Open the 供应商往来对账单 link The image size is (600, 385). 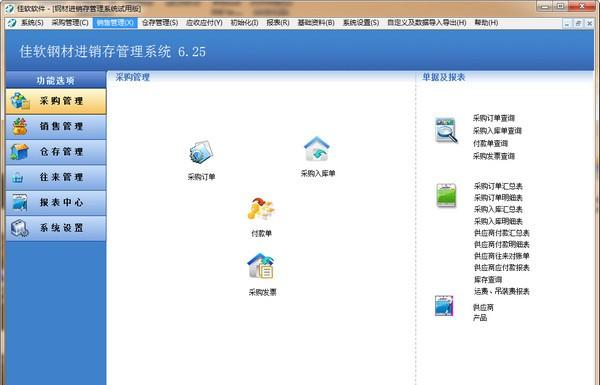pyautogui.click(x=502, y=256)
